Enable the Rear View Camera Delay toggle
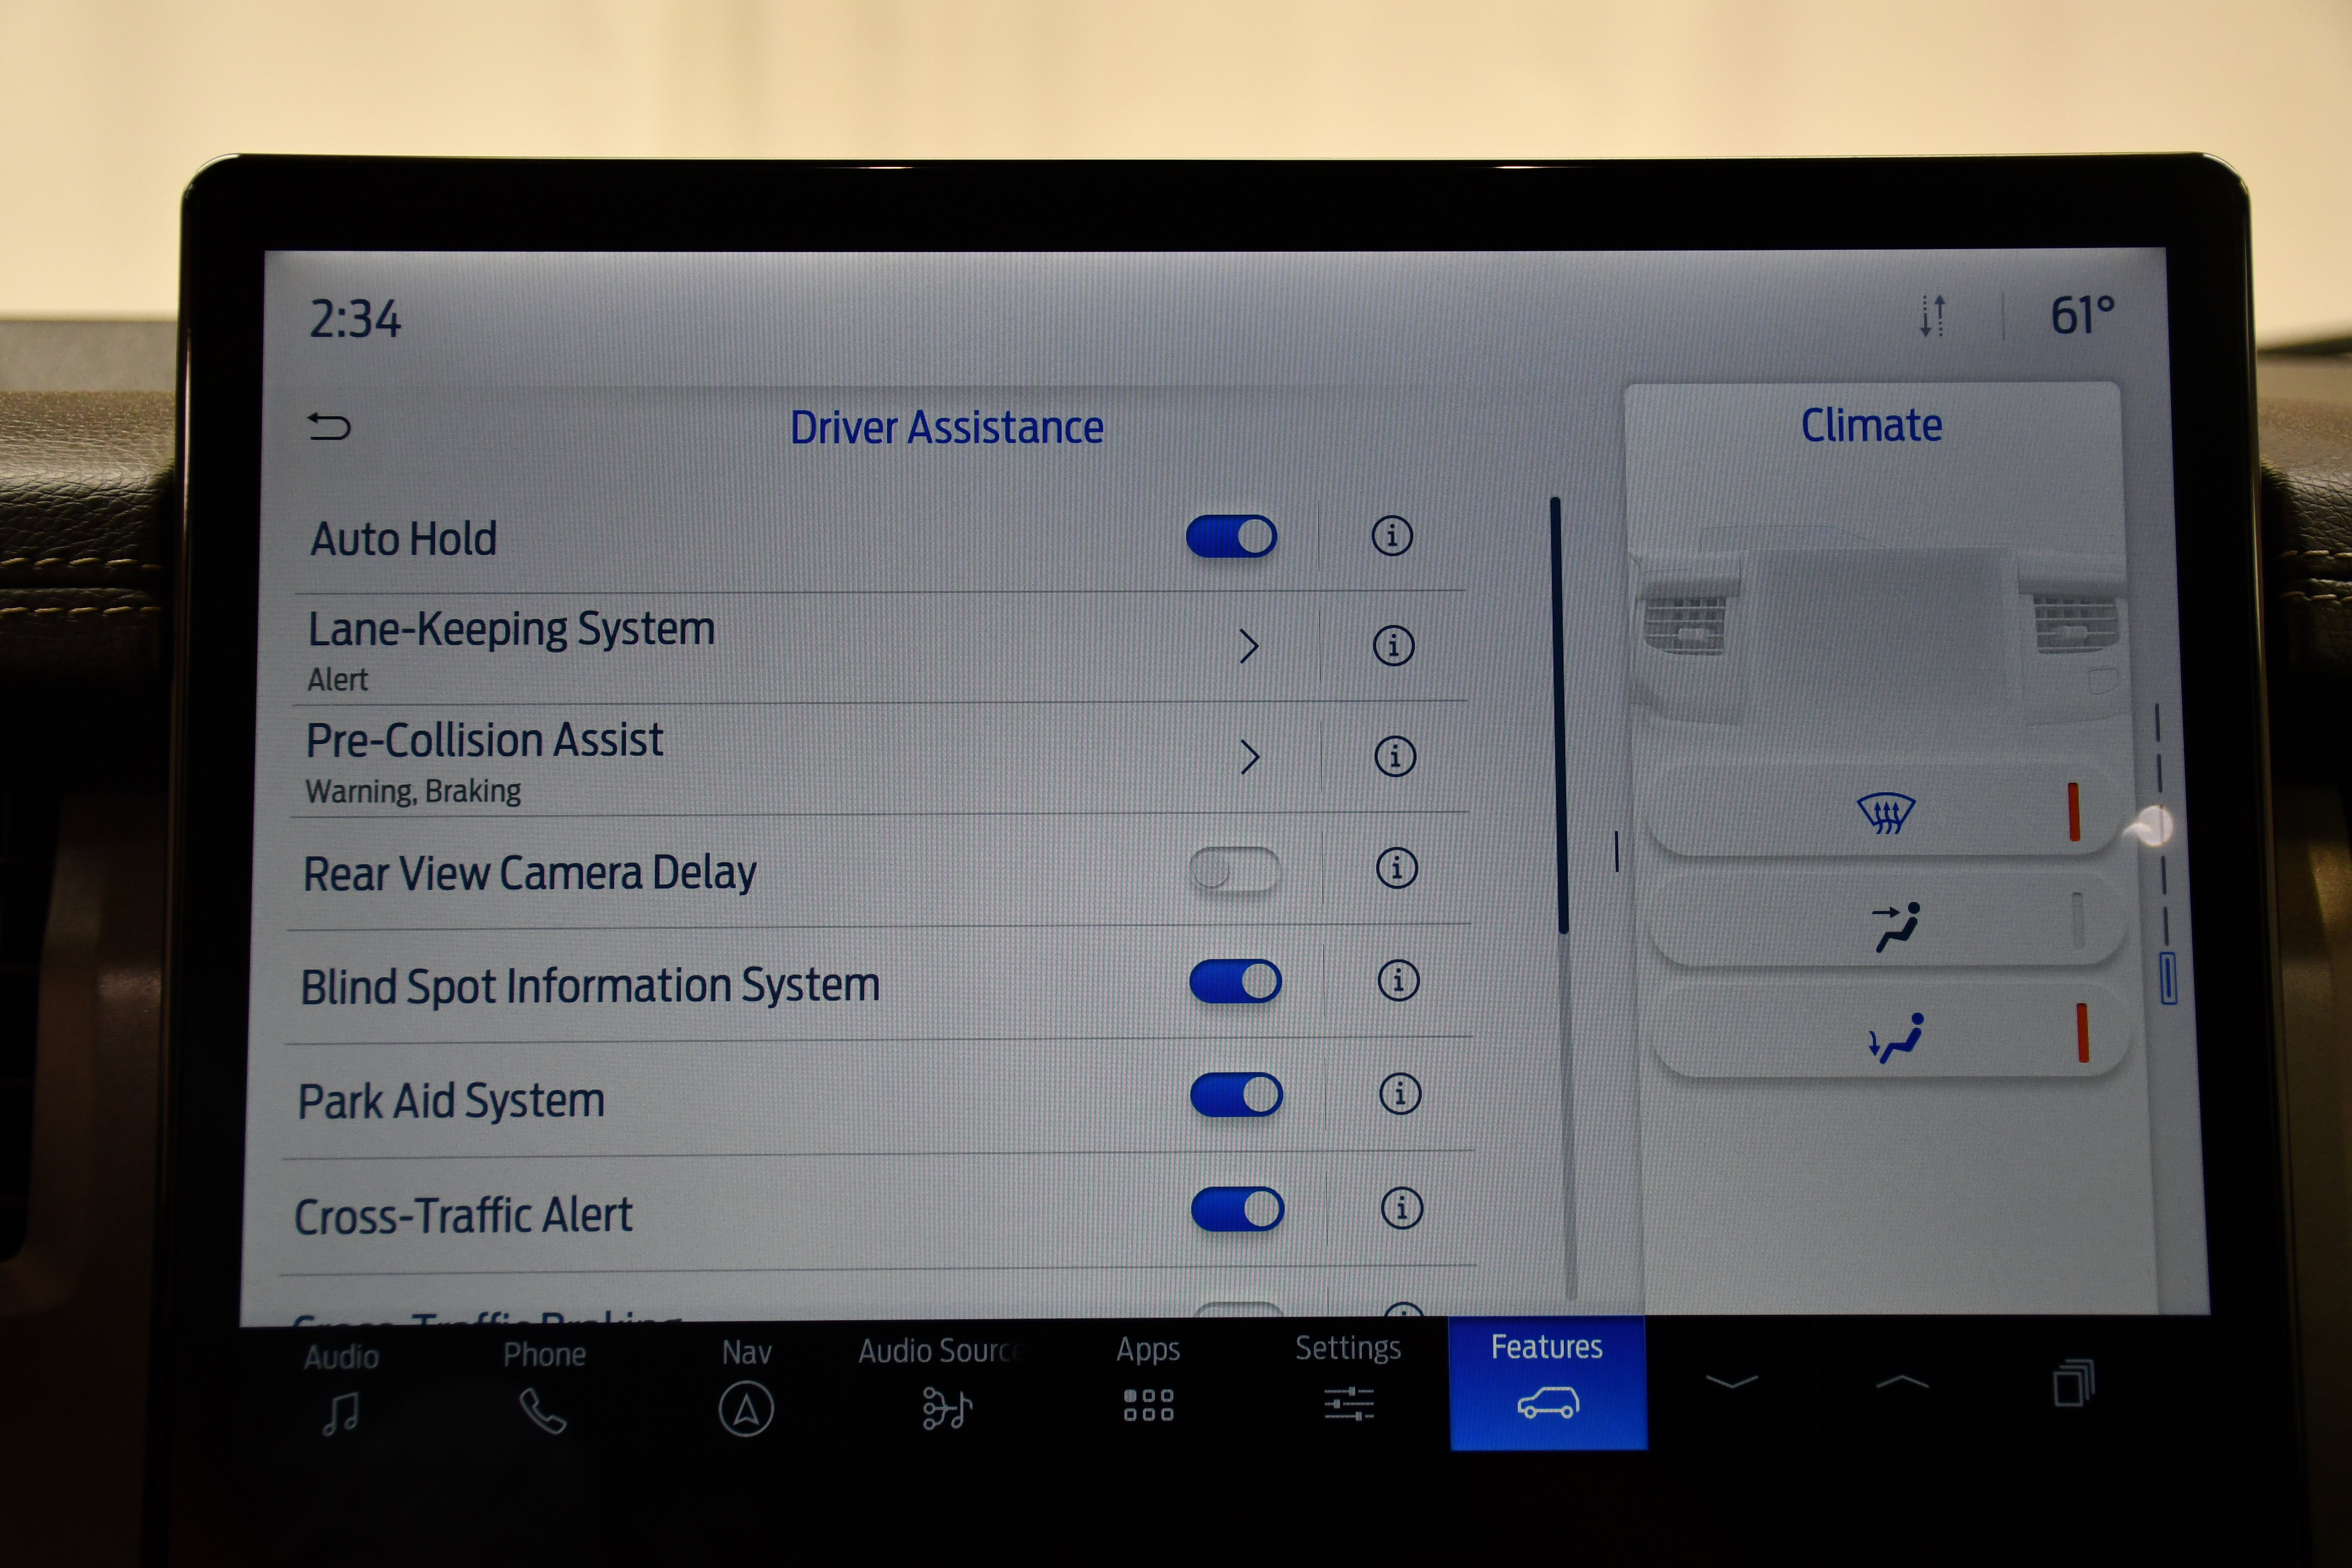 (1213, 870)
